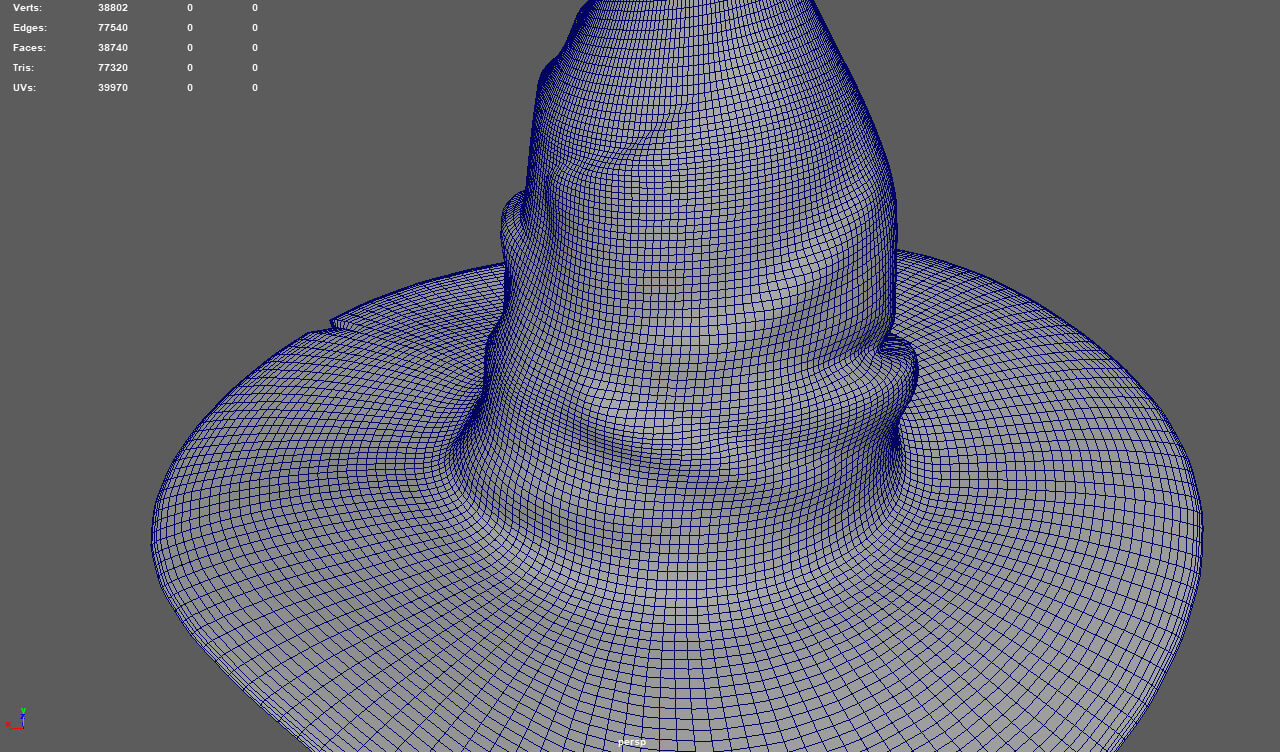1280x752 pixels.
Task: Click the UVs: label in the poly count display
Action: click(24, 88)
